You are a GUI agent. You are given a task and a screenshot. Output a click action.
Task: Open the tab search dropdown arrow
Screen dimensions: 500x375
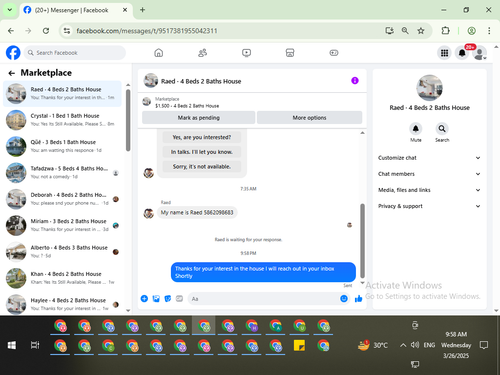pyautogui.click(x=10, y=10)
